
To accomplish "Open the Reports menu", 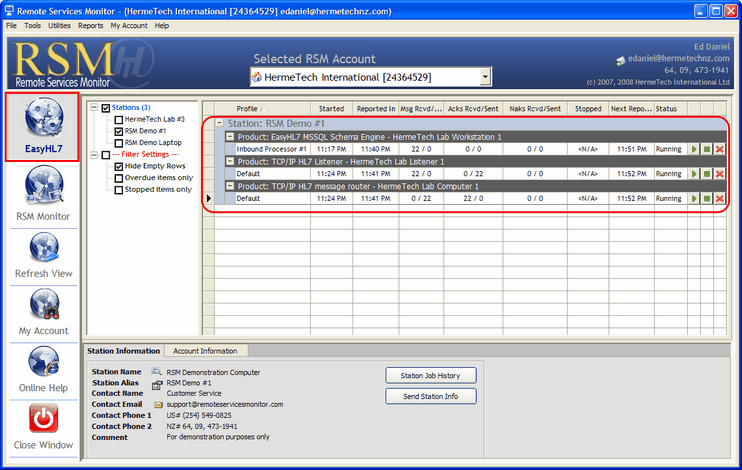I will 90,26.
